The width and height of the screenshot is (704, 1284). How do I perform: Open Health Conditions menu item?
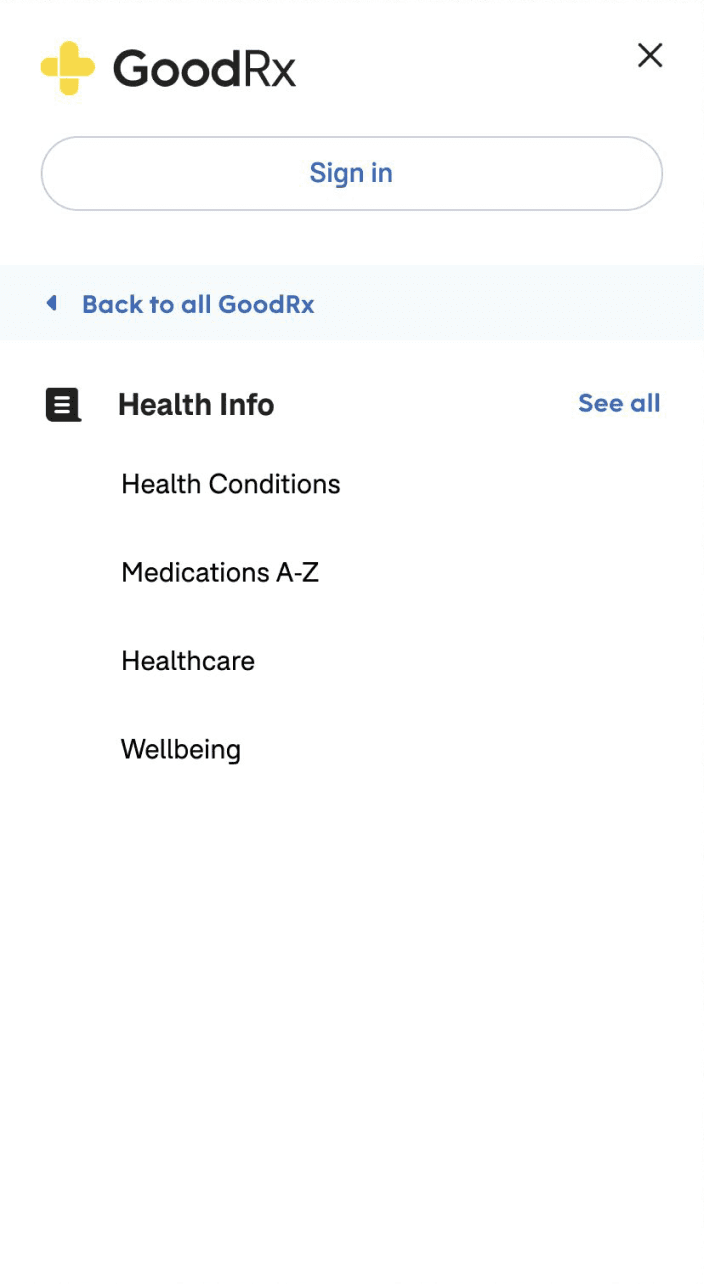231,484
